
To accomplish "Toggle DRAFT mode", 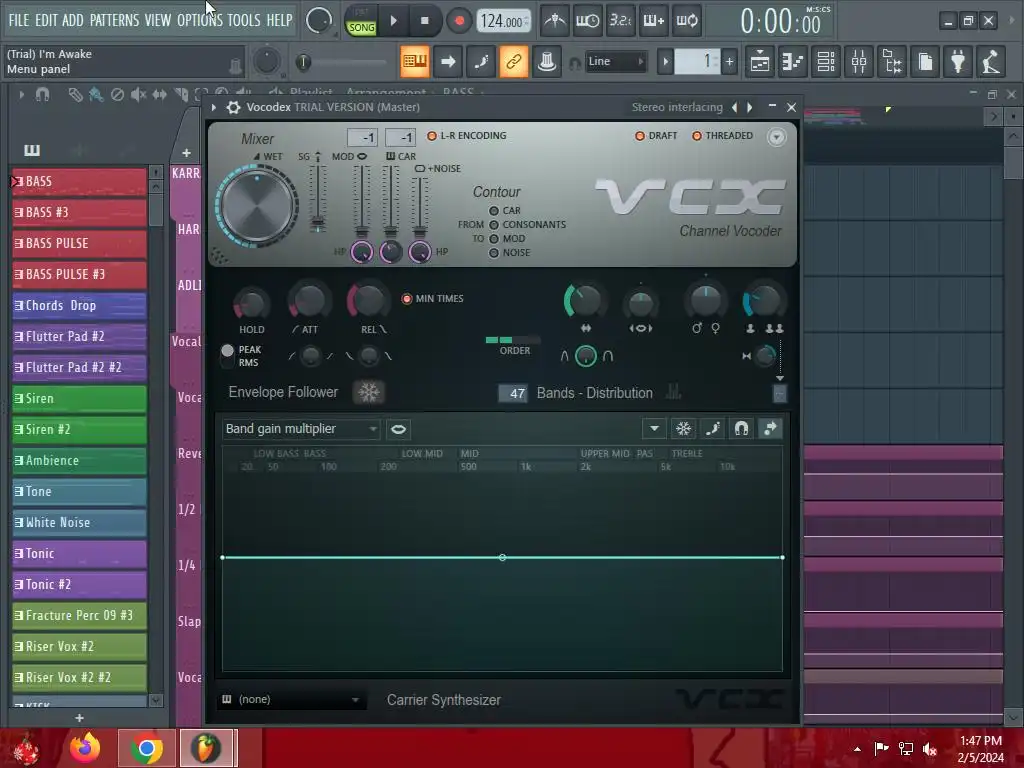I will 656,136.
